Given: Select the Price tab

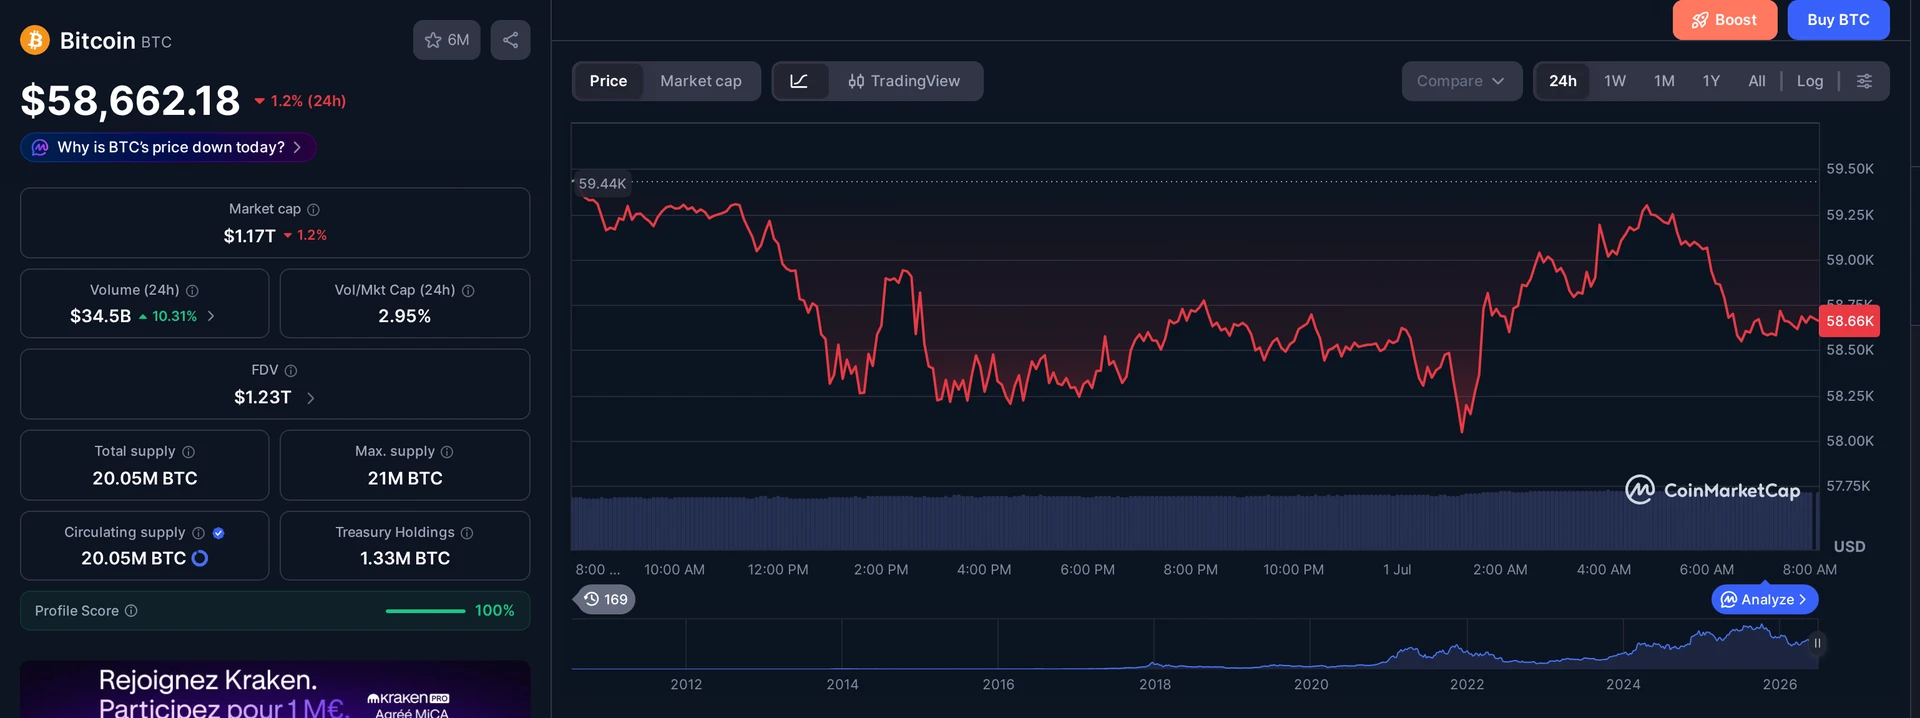Looking at the screenshot, I should click(608, 81).
